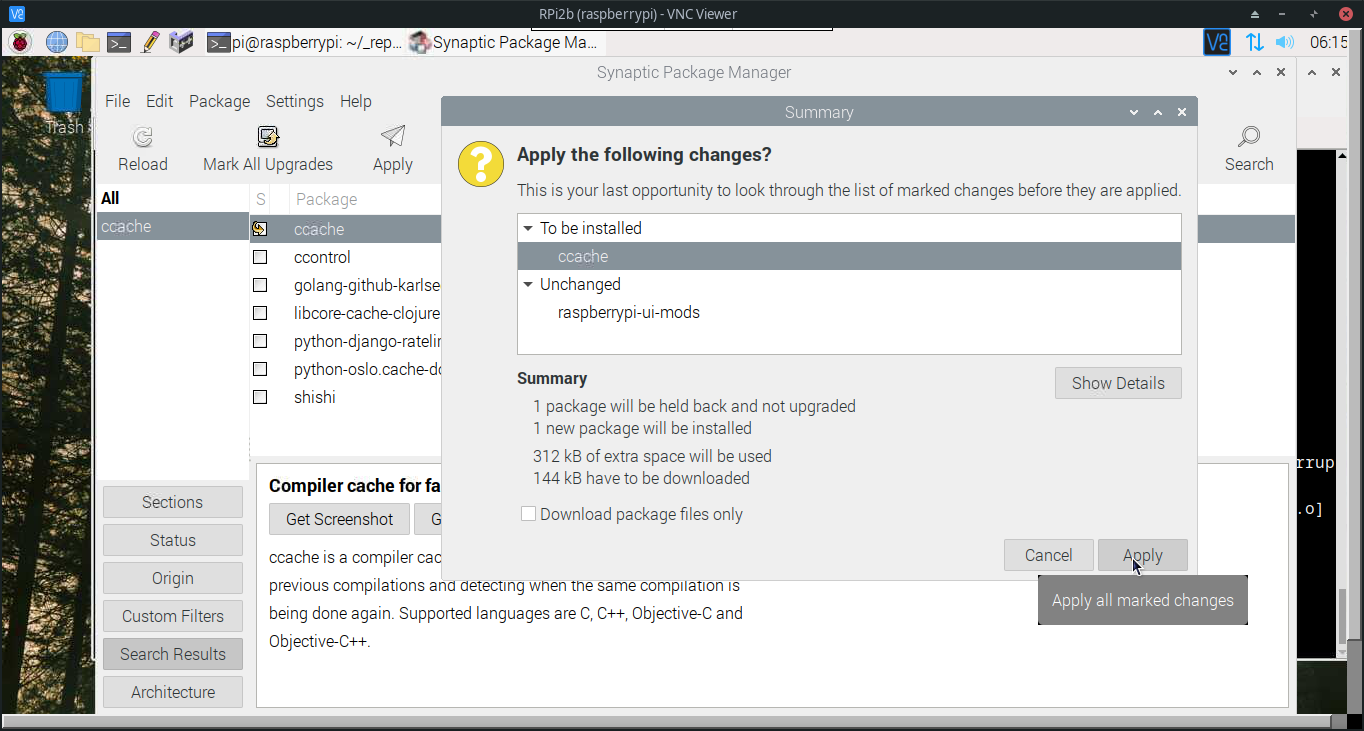The width and height of the screenshot is (1364, 731).
Task: Open the network arrows tray icon
Action: point(1254,42)
